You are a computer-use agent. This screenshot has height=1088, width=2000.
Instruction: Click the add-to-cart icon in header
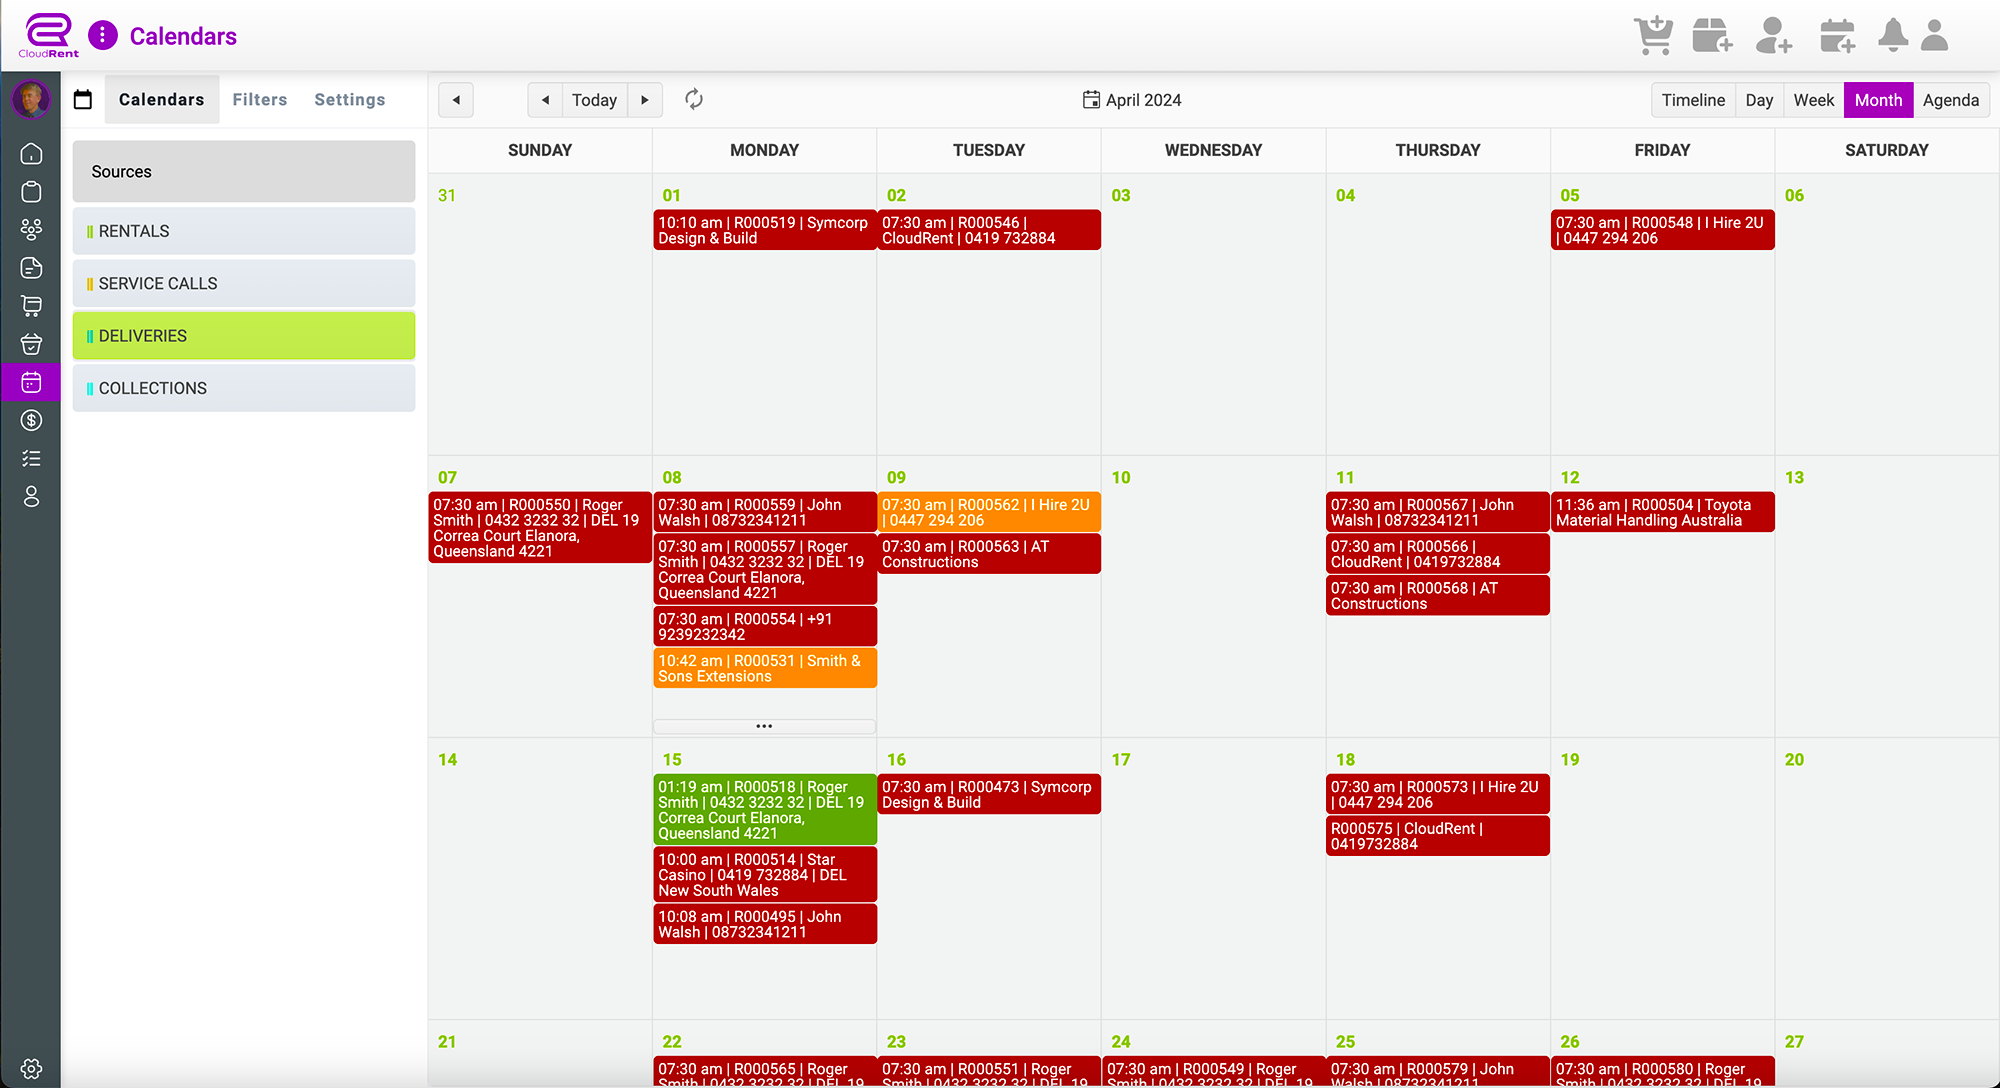pyautogui.click(x=1654, y=36)
